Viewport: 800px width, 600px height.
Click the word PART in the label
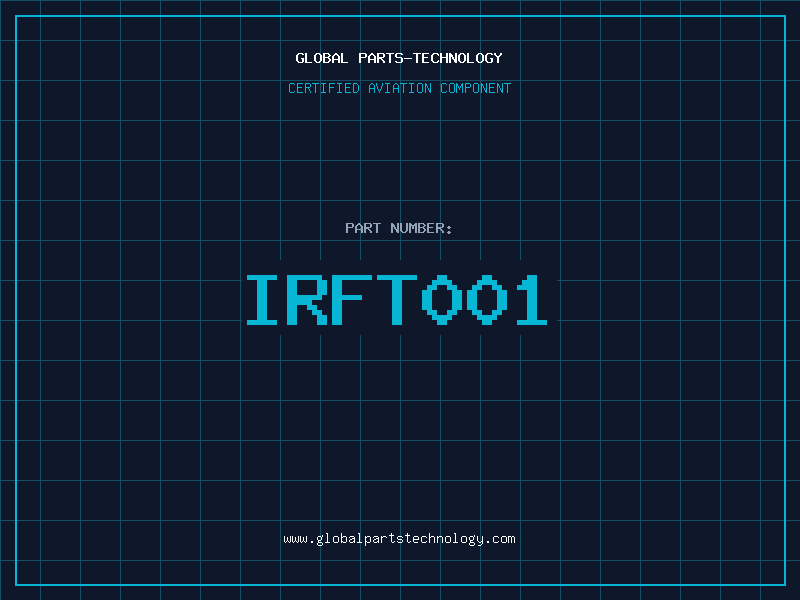pos(363,228)
